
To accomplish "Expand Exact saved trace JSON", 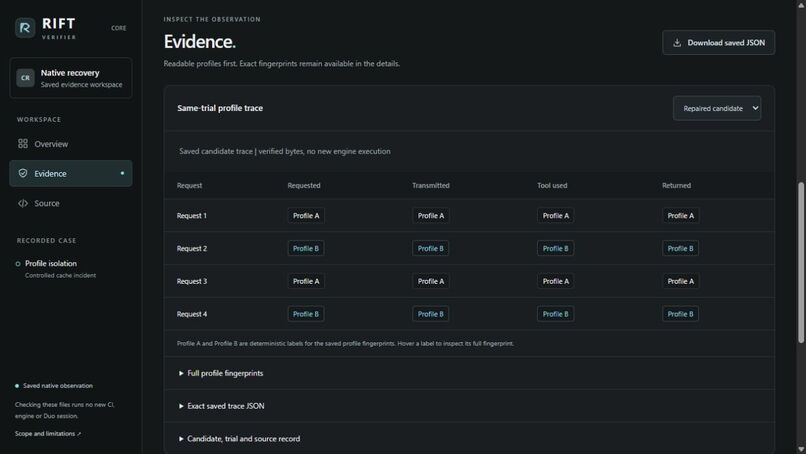I will pos(221,406).
